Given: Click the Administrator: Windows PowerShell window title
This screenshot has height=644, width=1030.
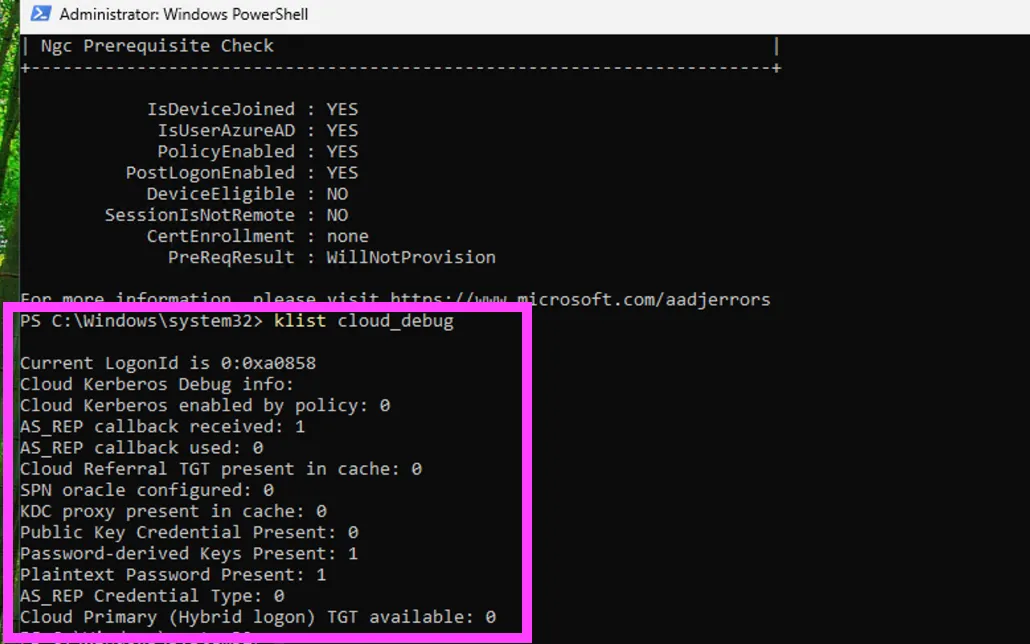Looking at the screenshot, I should point(184,15).
